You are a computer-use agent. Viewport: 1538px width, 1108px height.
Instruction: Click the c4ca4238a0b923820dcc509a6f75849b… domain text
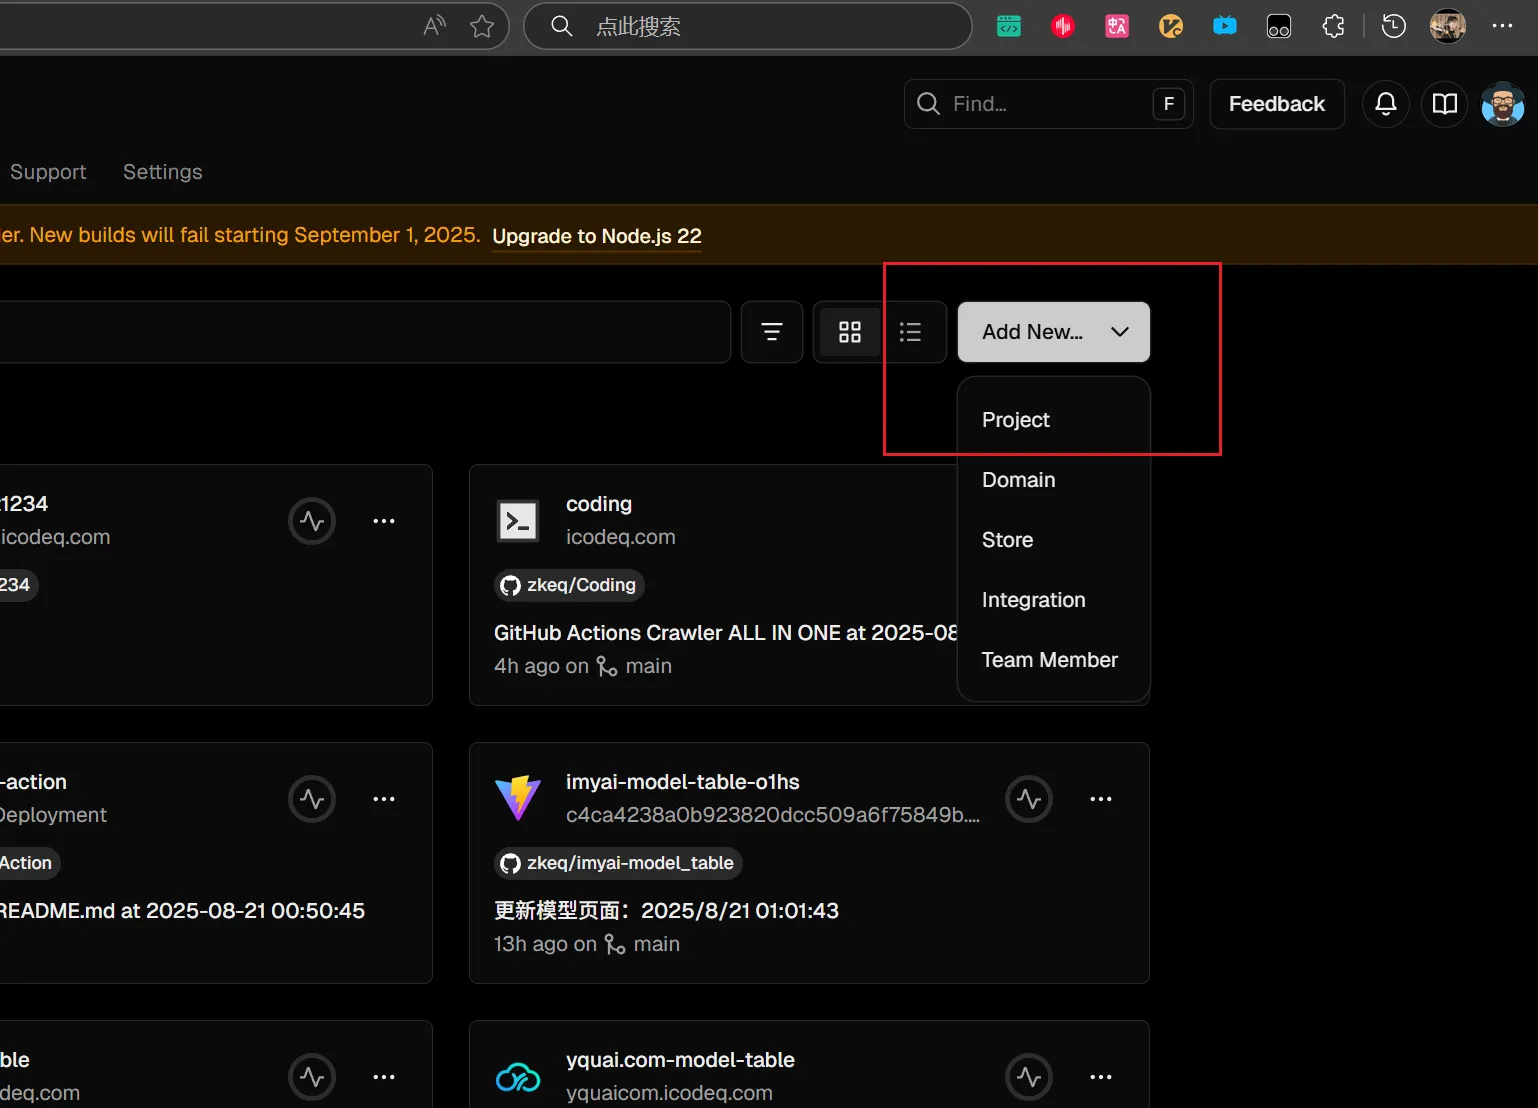point(773,815)
